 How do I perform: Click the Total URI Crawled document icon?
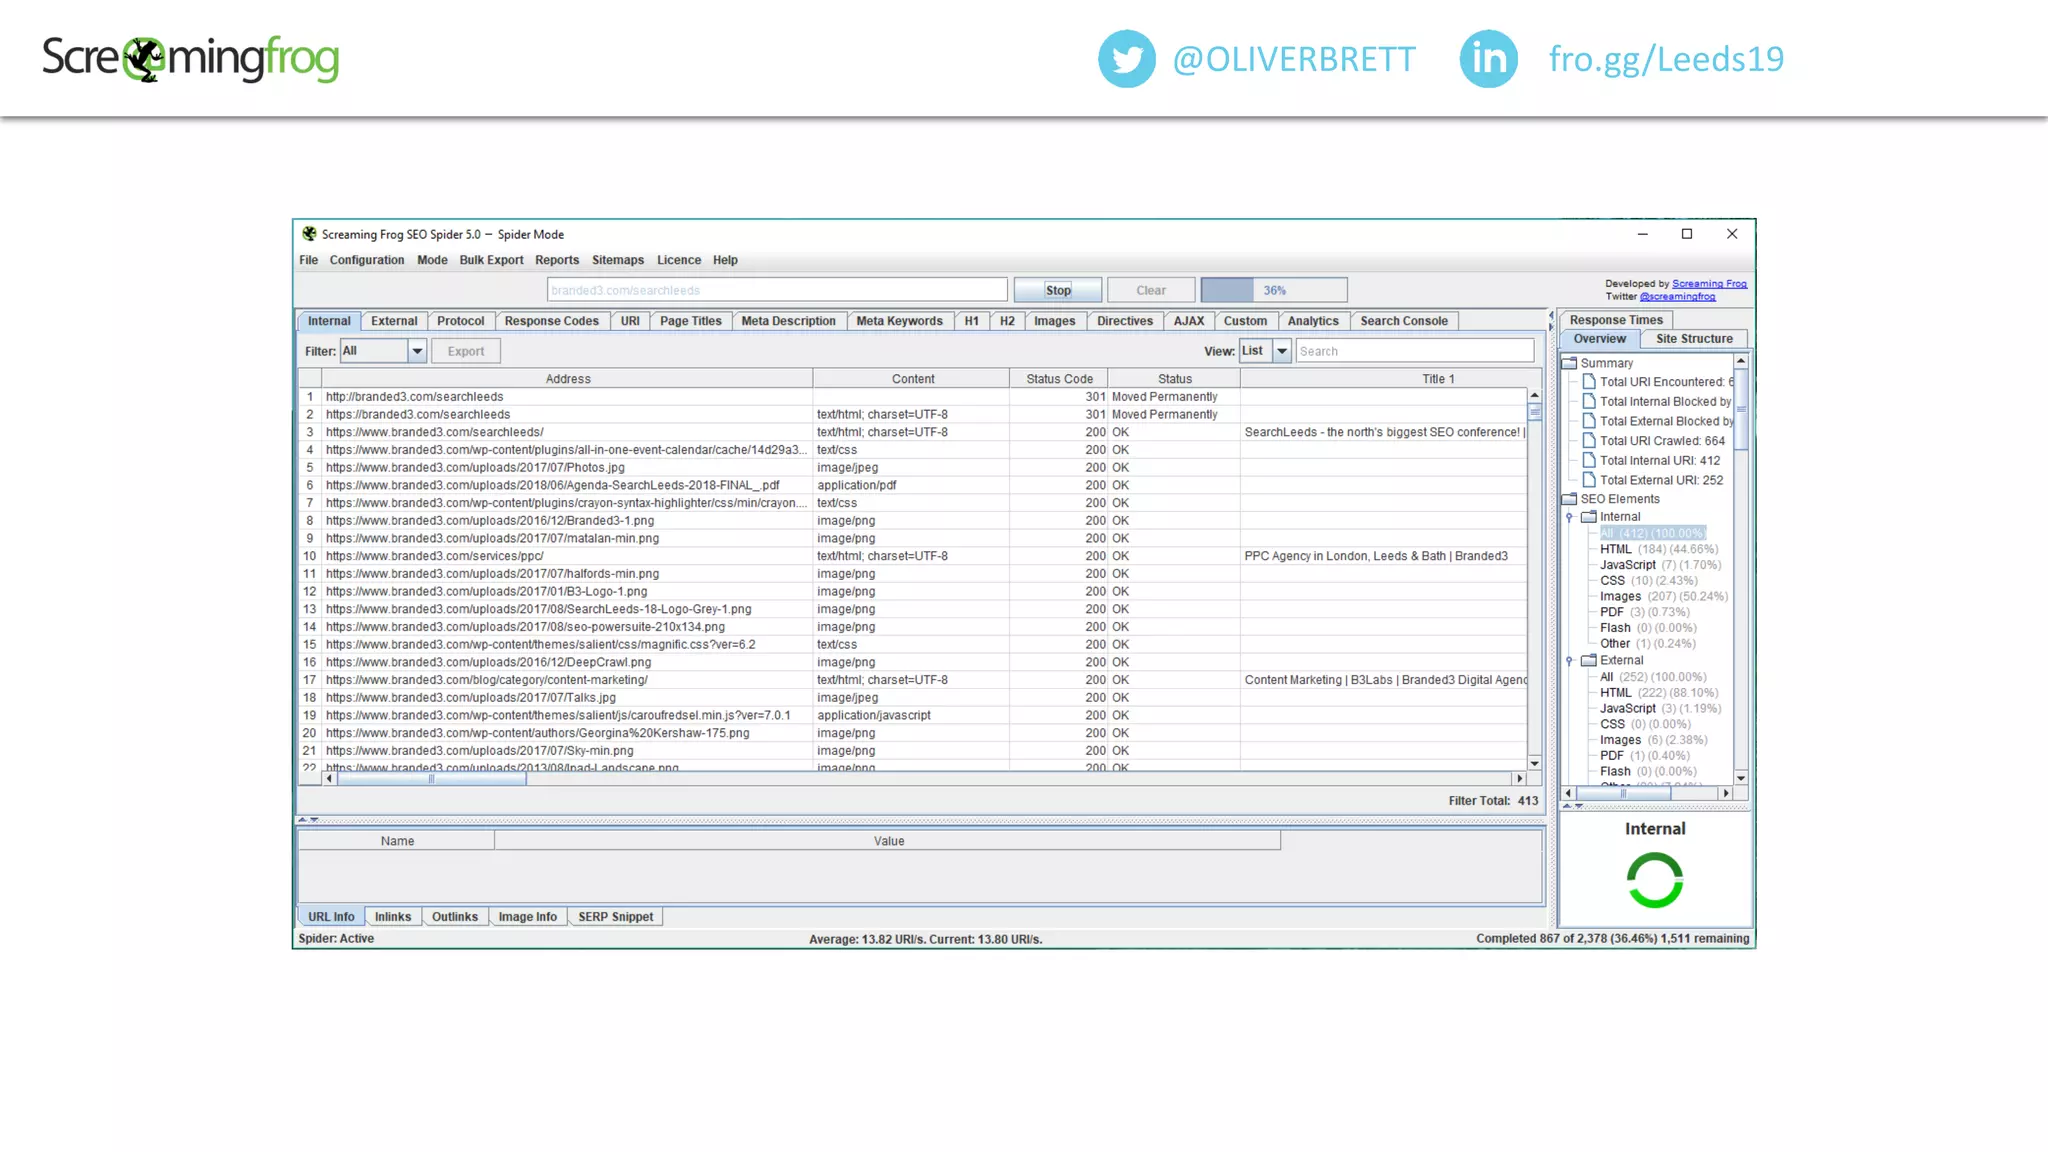tap(1589, 441)
